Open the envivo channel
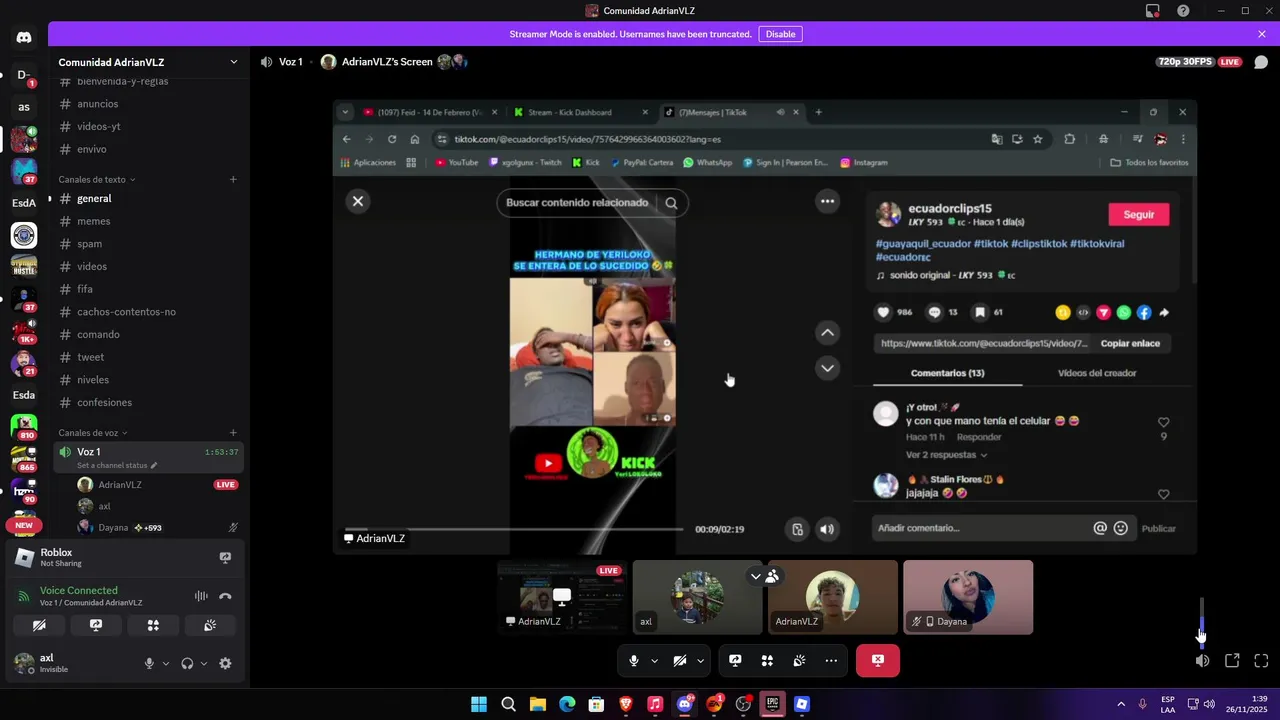This screenshot has width=1280, height=720. point(149,149)
